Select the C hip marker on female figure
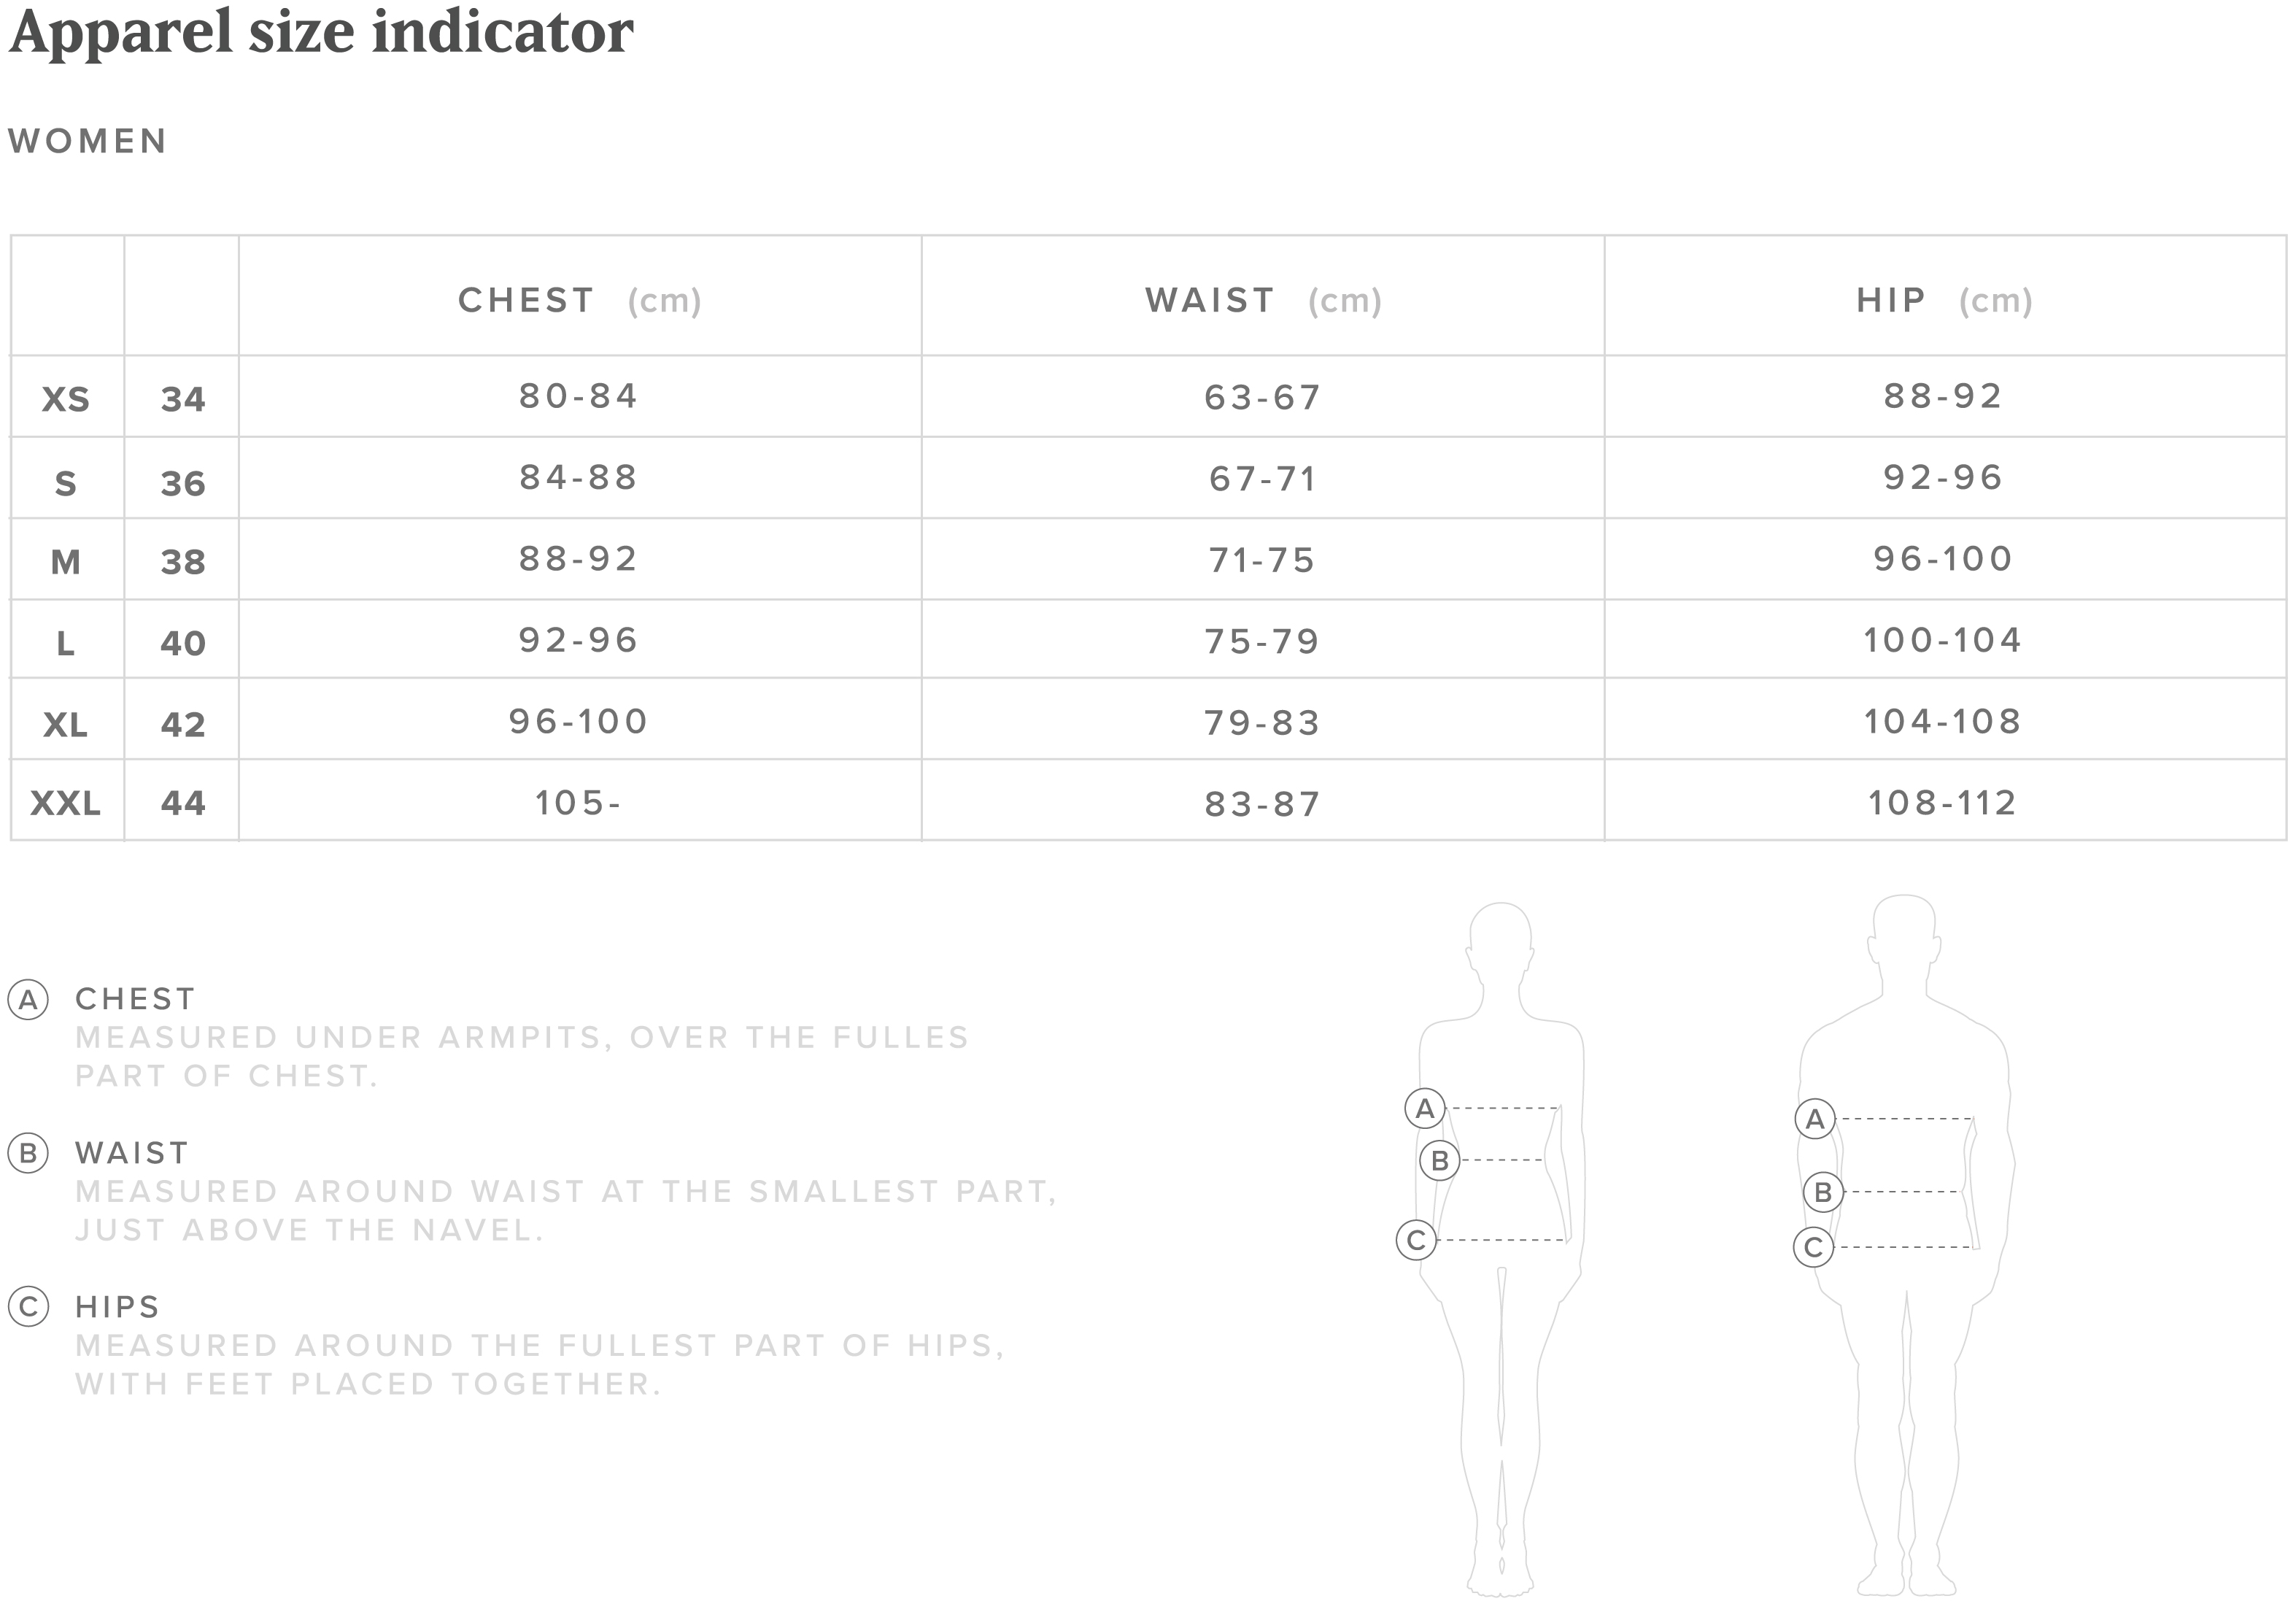This screenshot has height=1604, width=2296. pos(1416,1240)
